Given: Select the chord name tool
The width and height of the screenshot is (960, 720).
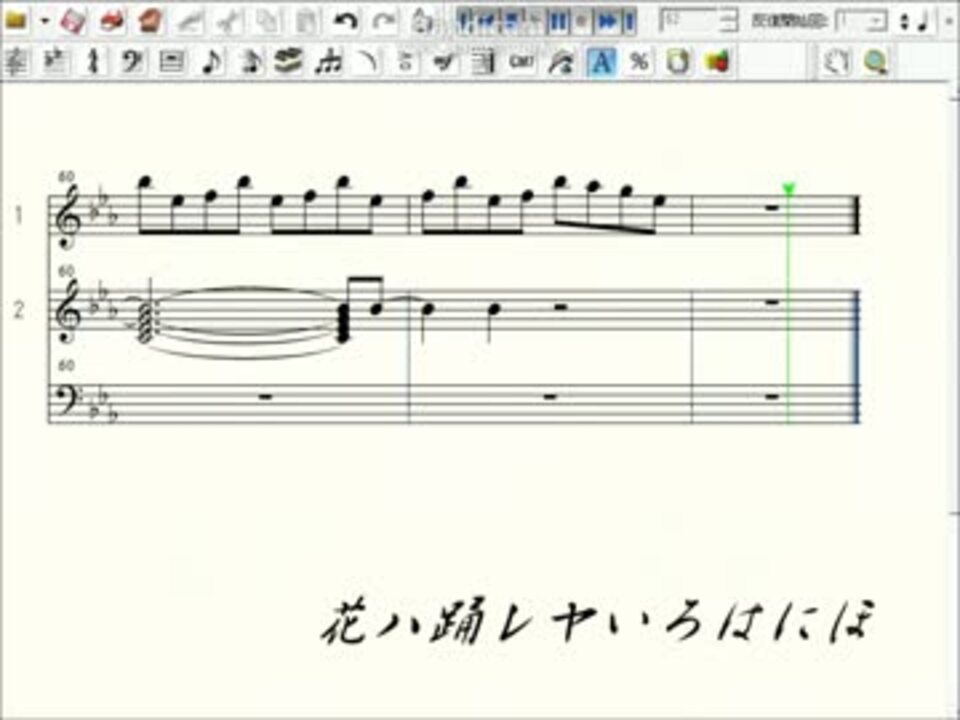Looking at the screenshot, I should [x=522, y=62].
